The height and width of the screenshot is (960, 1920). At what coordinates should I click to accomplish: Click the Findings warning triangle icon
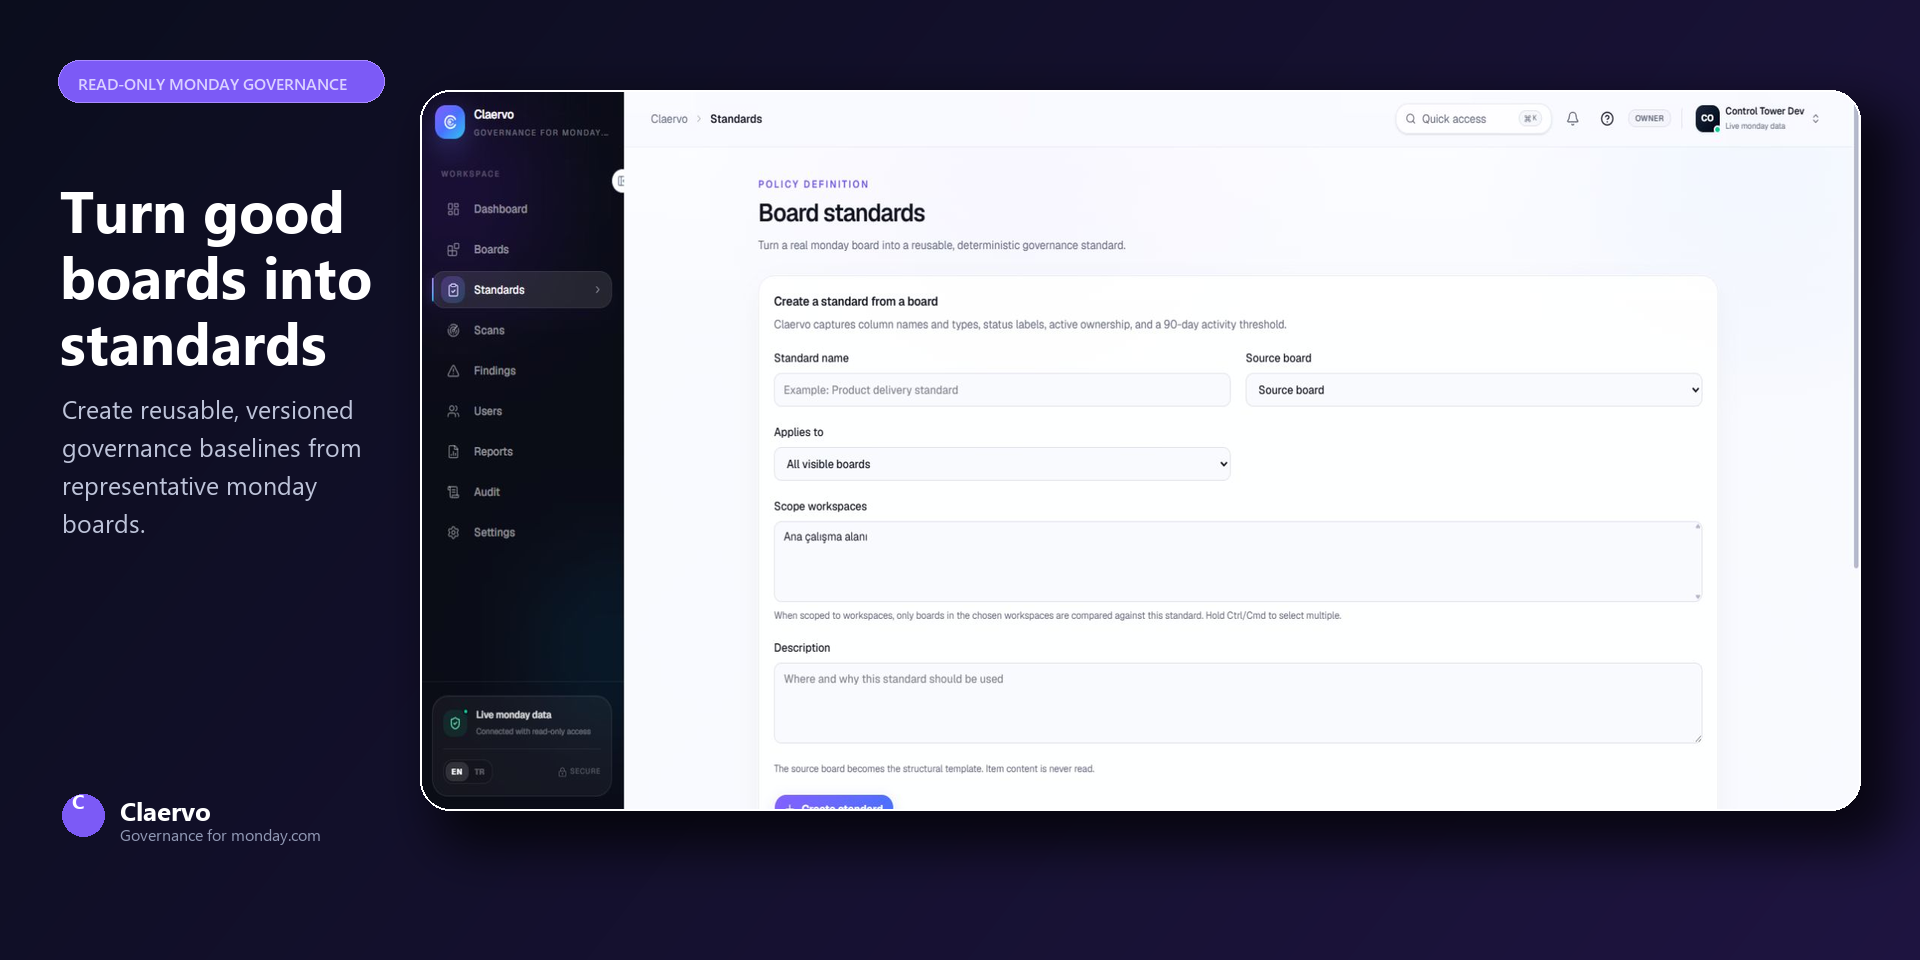coord(453,371)
